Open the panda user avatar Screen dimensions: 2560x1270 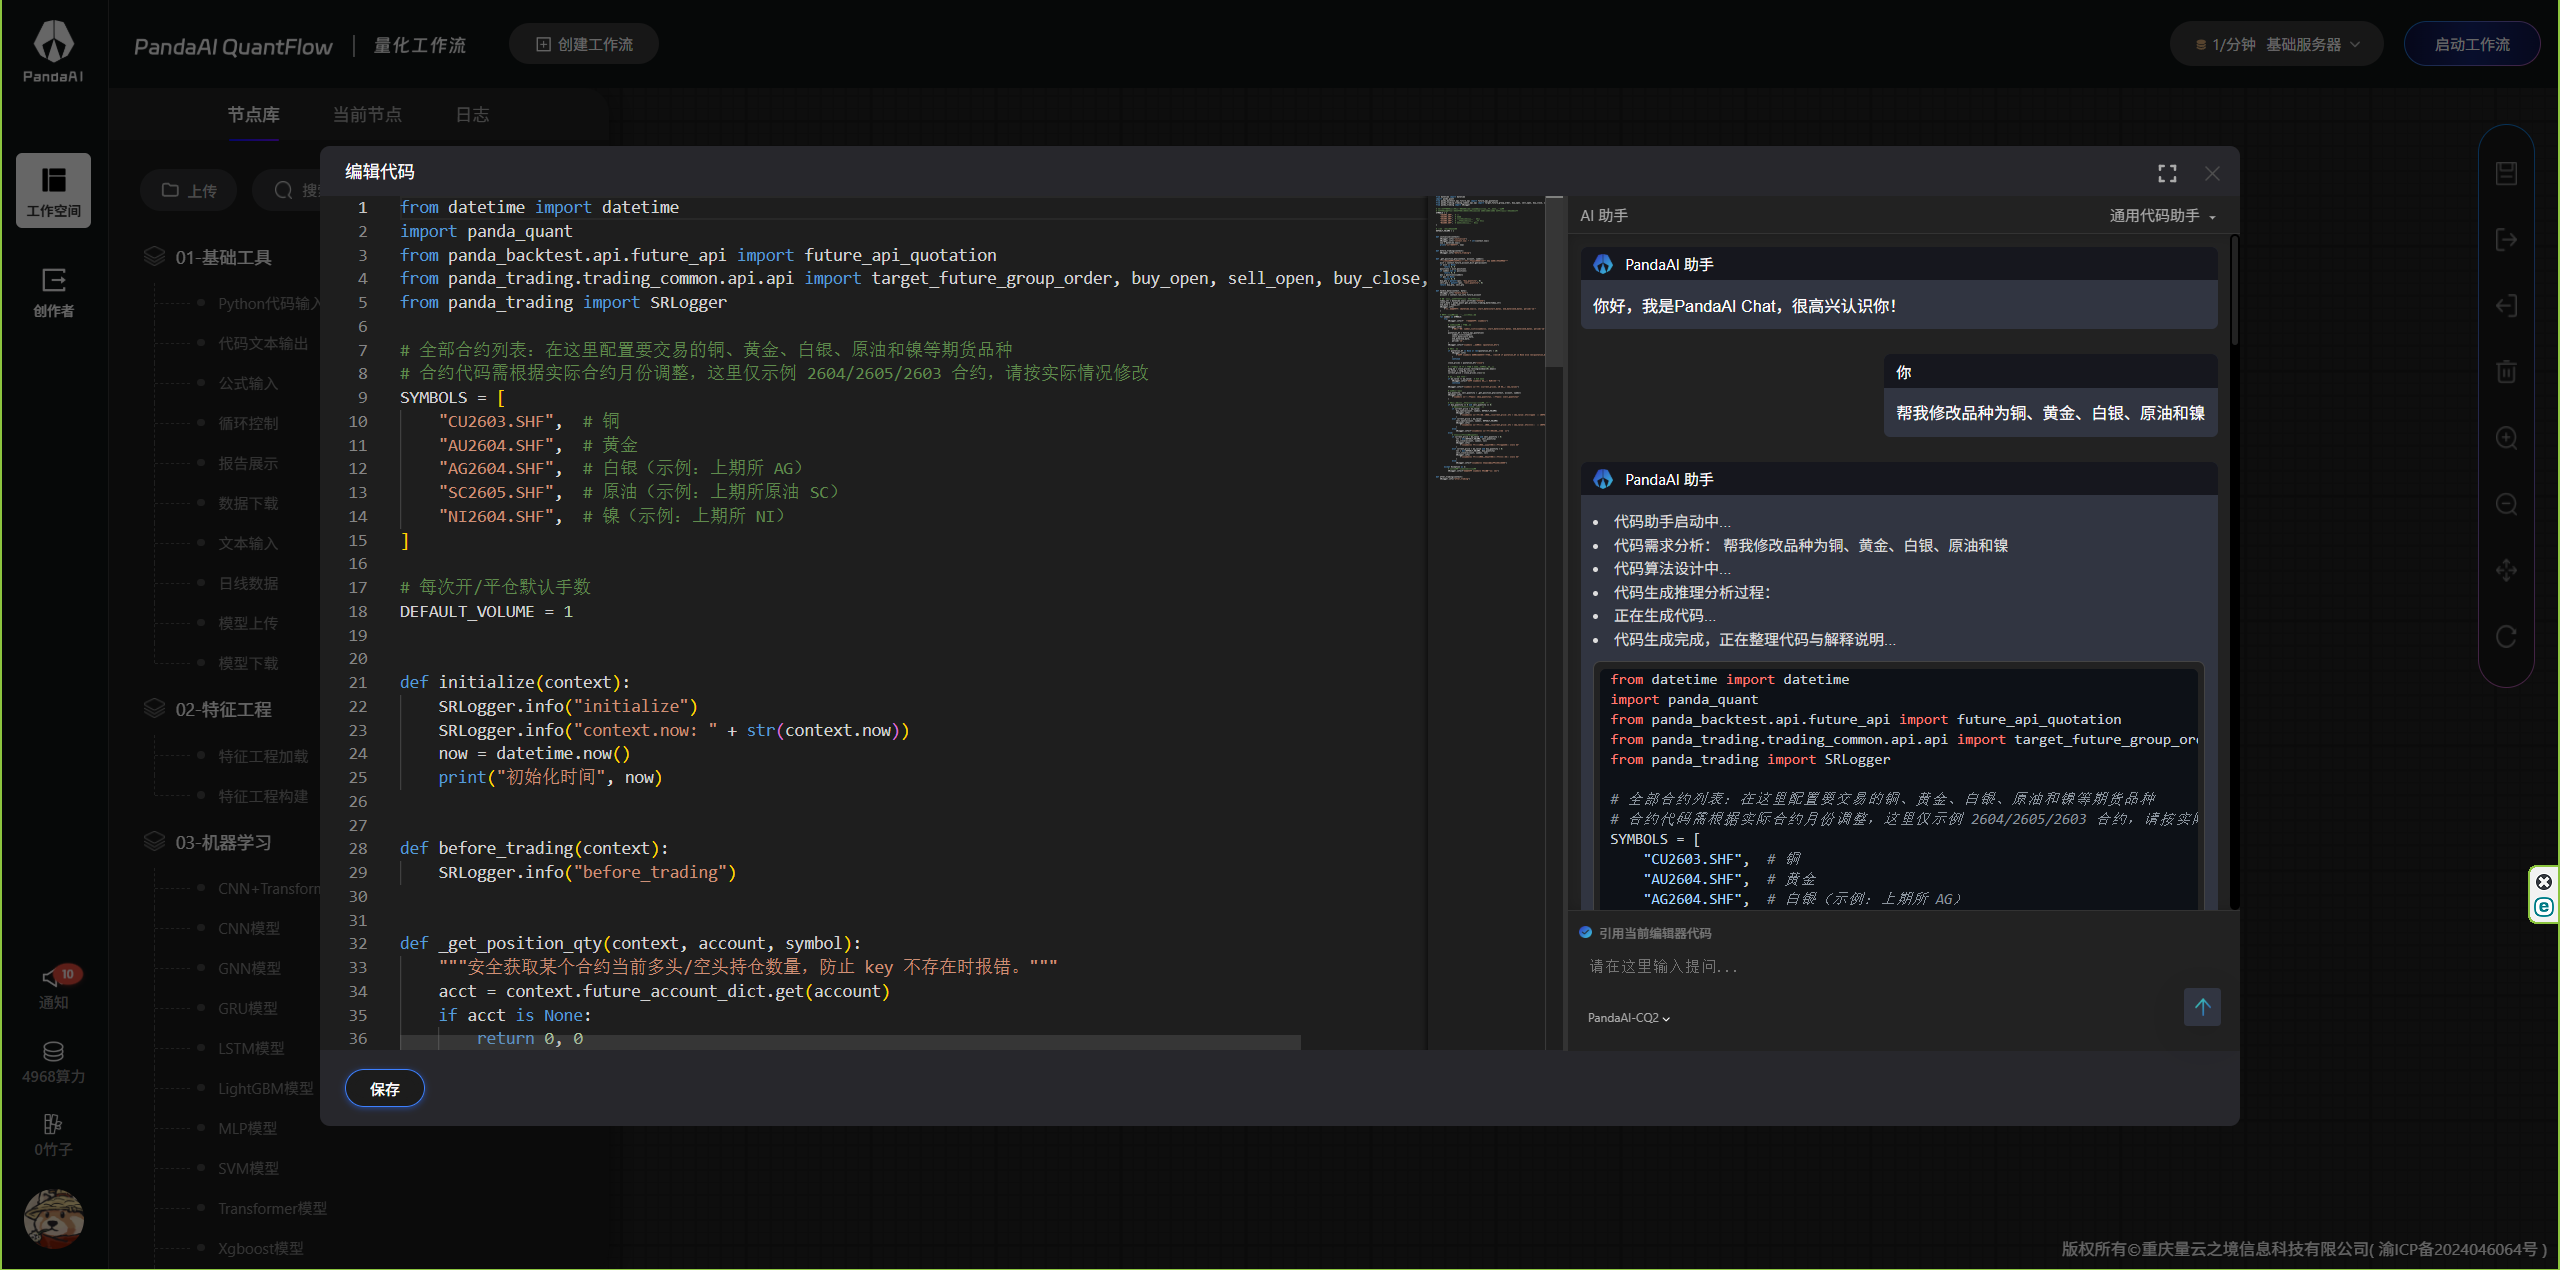[x=53, y=1219]
